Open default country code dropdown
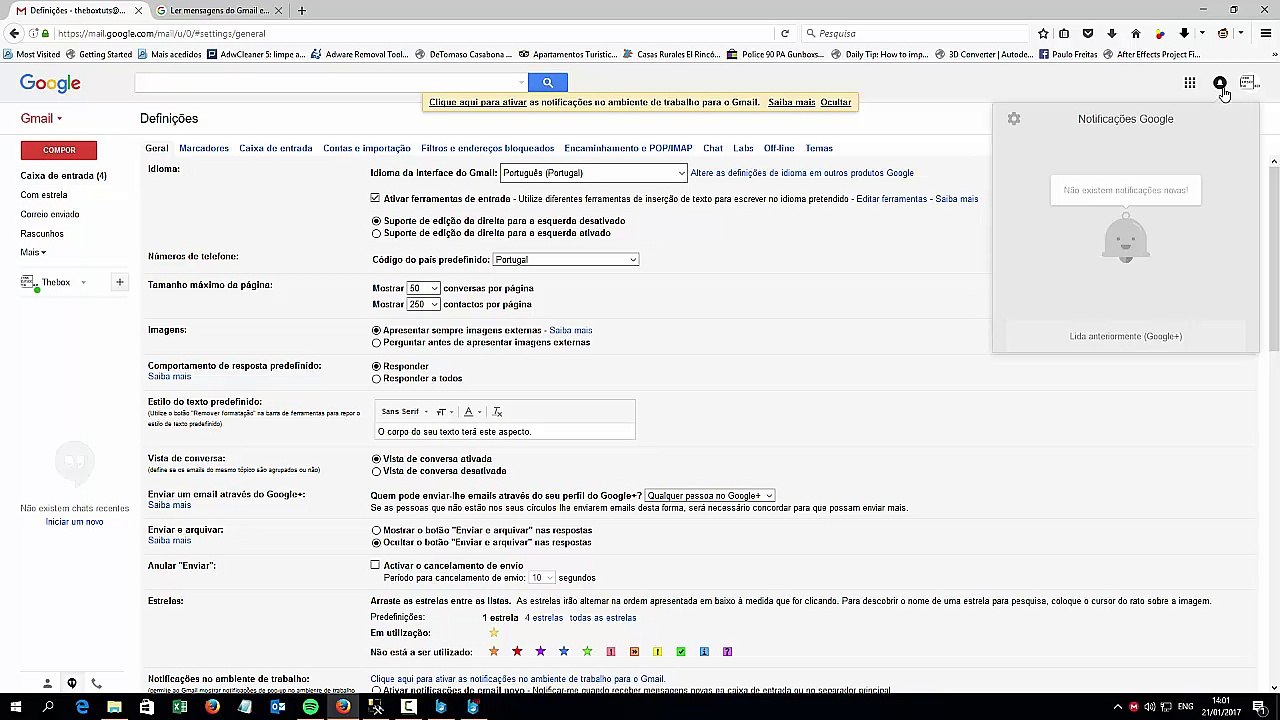This screenshot has width=1280, height=720. 565,260
